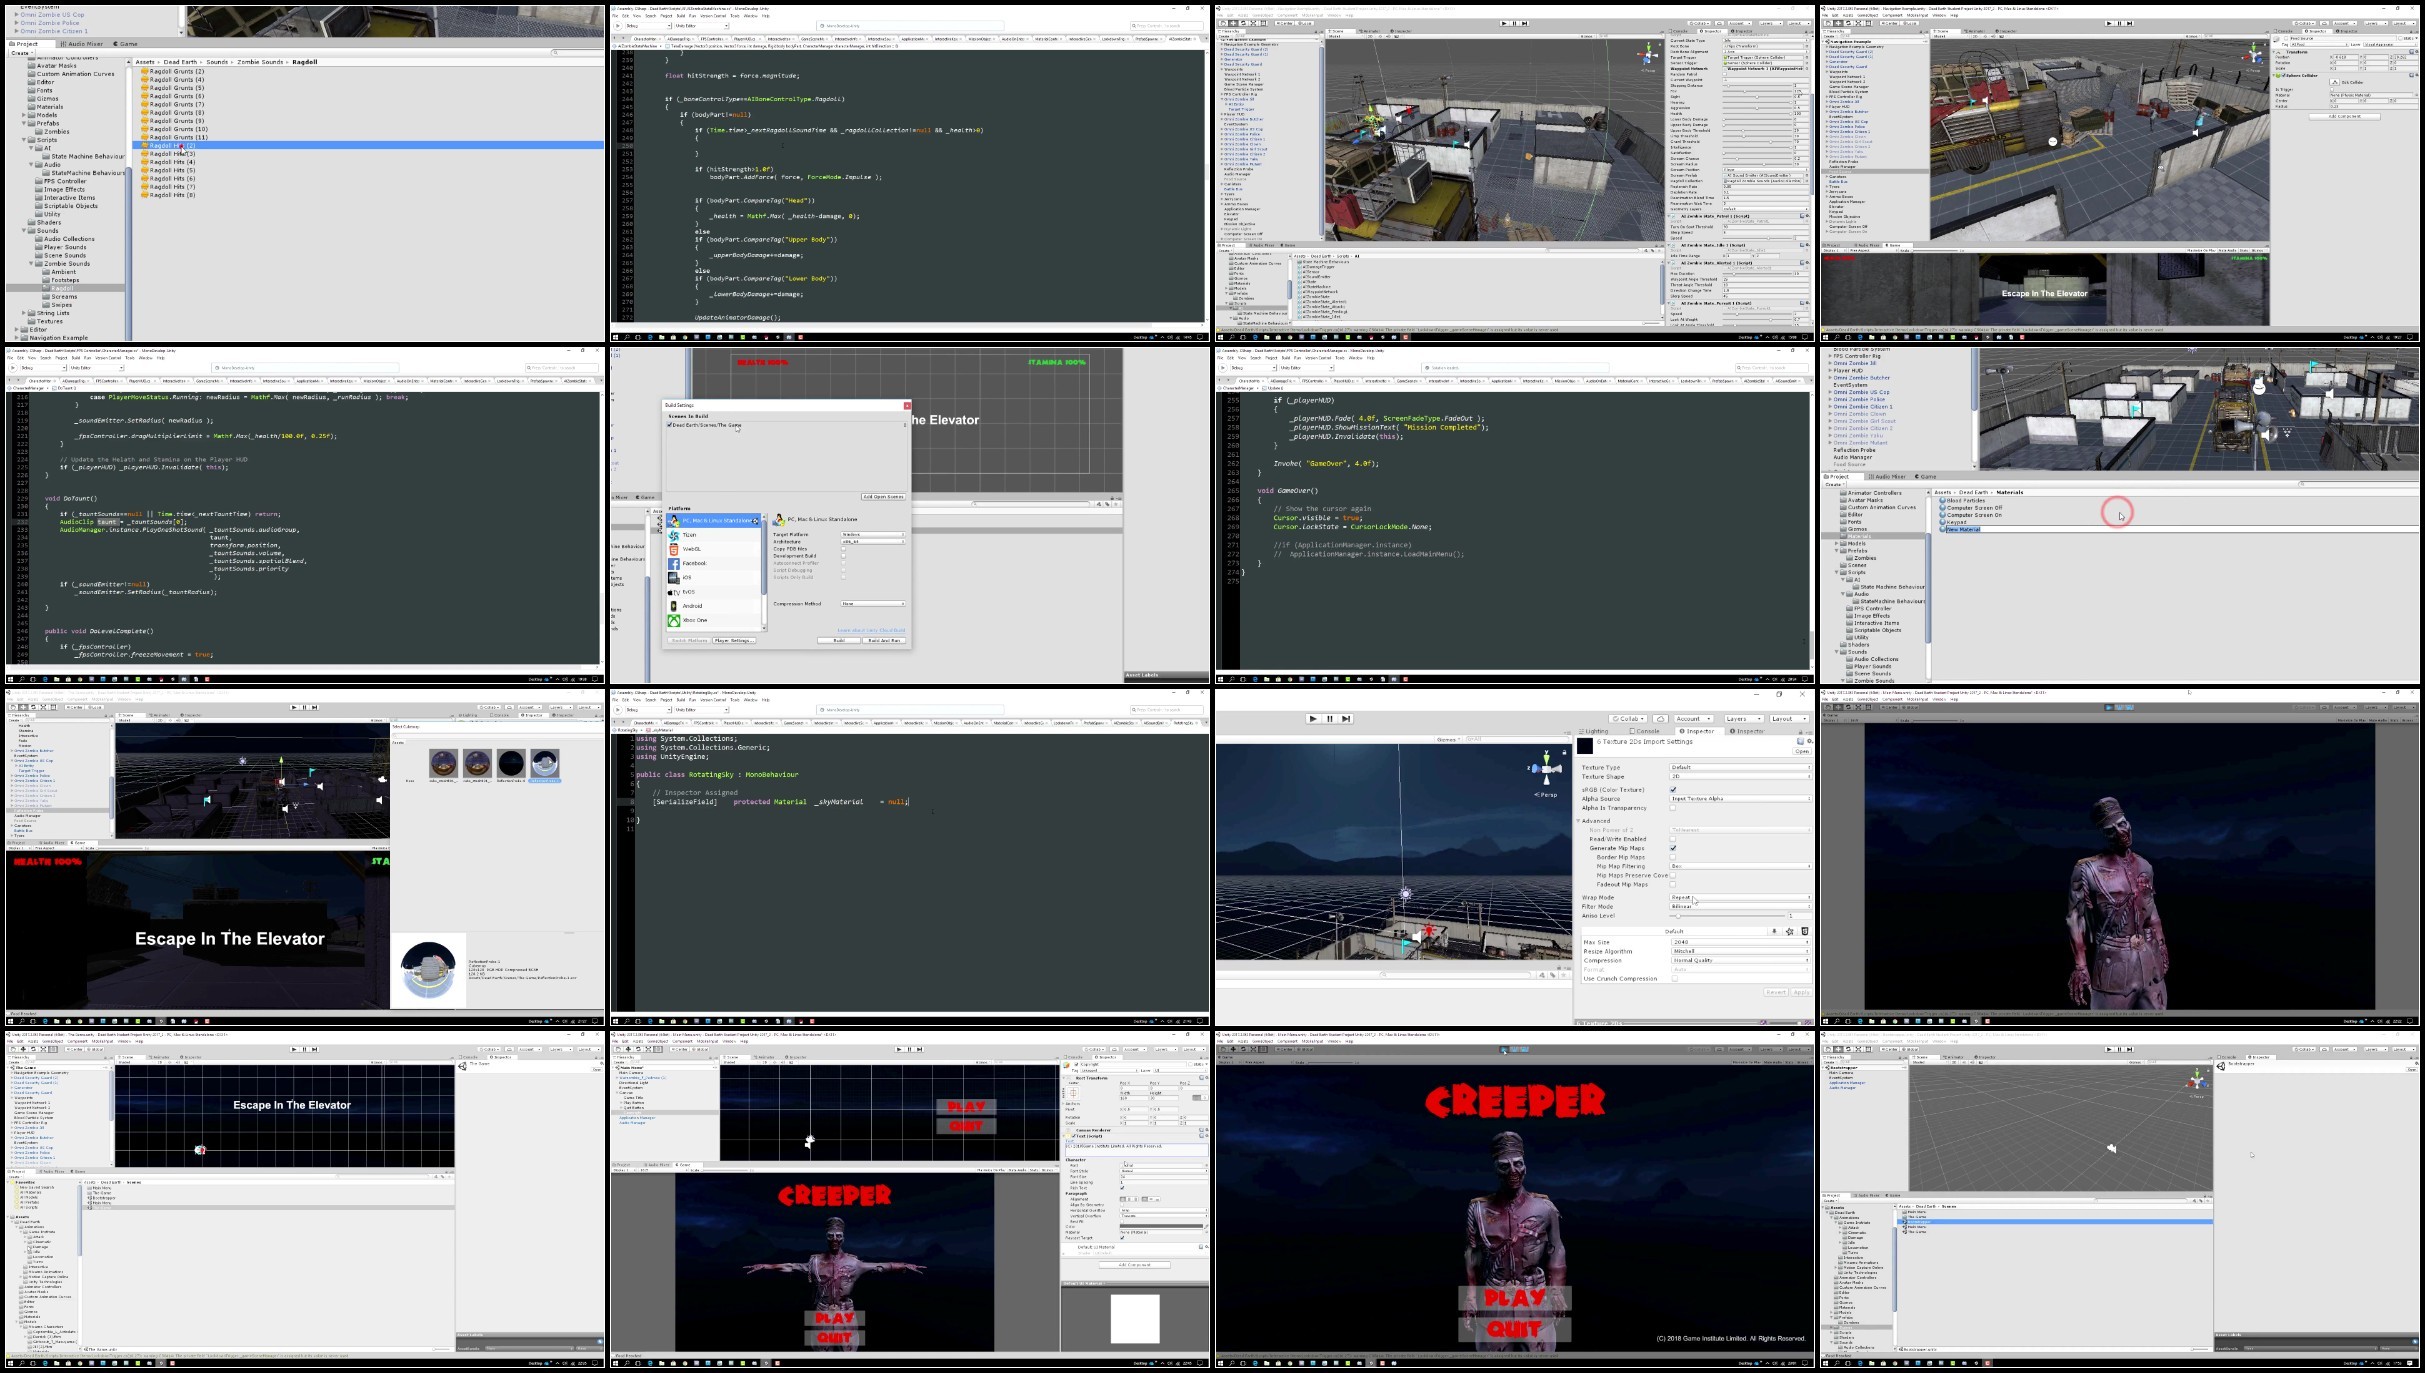This screenshot has width=2425, height=1373.
Task: Enable Border Mip Maps checkbox
Action: [1673, 857]
